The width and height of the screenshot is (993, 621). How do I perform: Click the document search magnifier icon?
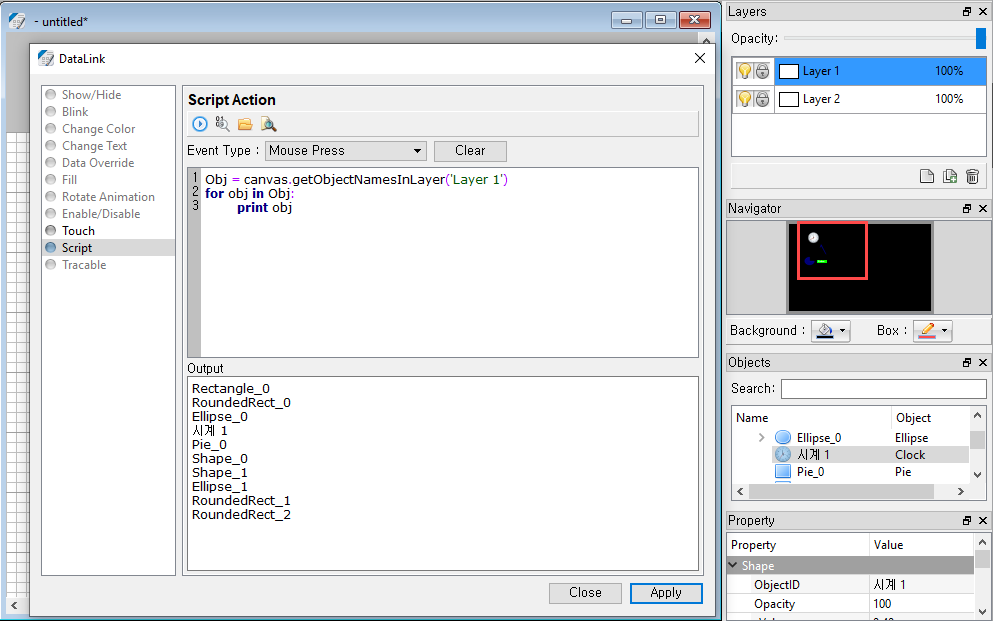pos(269,124)
